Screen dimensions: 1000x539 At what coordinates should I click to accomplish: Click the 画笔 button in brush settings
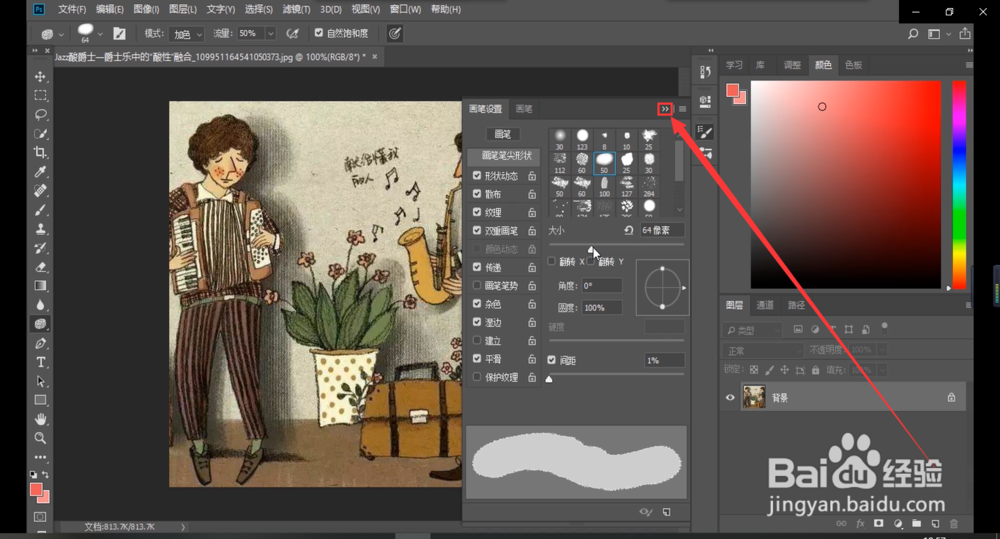pyautogui.click(x=503, y=134)
